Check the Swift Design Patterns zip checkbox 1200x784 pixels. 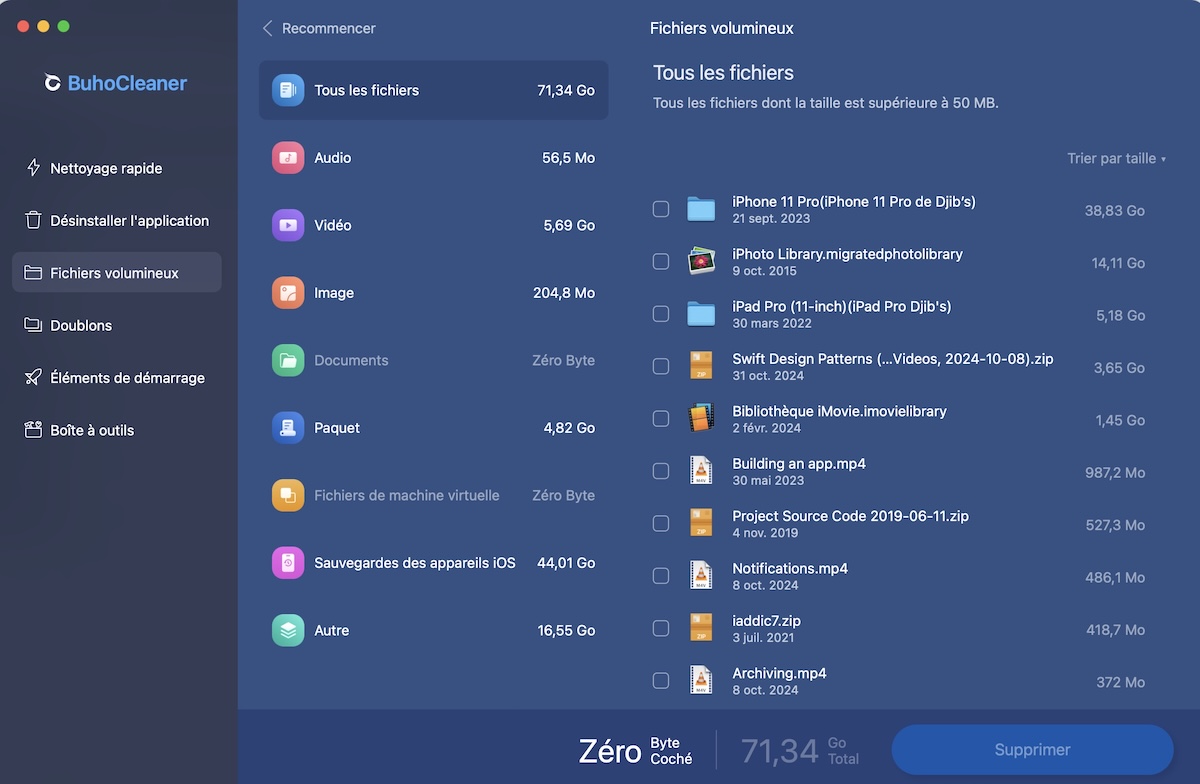pyautogui.click(x=661, y=366)
